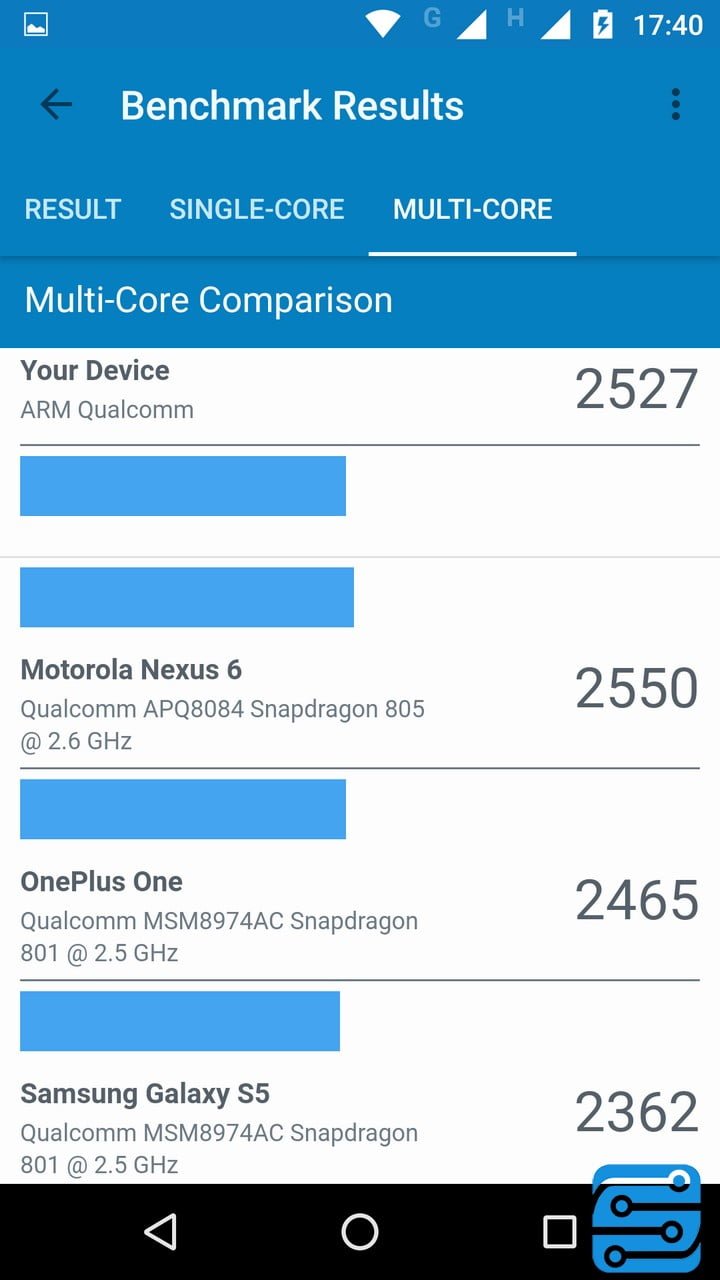The image size is (720, 1280).
Task: Open the three-dot overflow menu
Action: pyautogui.click(x=676, y=105)
